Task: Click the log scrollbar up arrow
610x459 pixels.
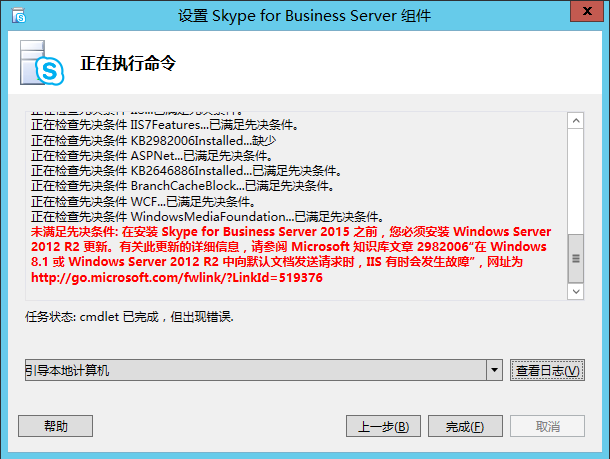Action: 576,120
